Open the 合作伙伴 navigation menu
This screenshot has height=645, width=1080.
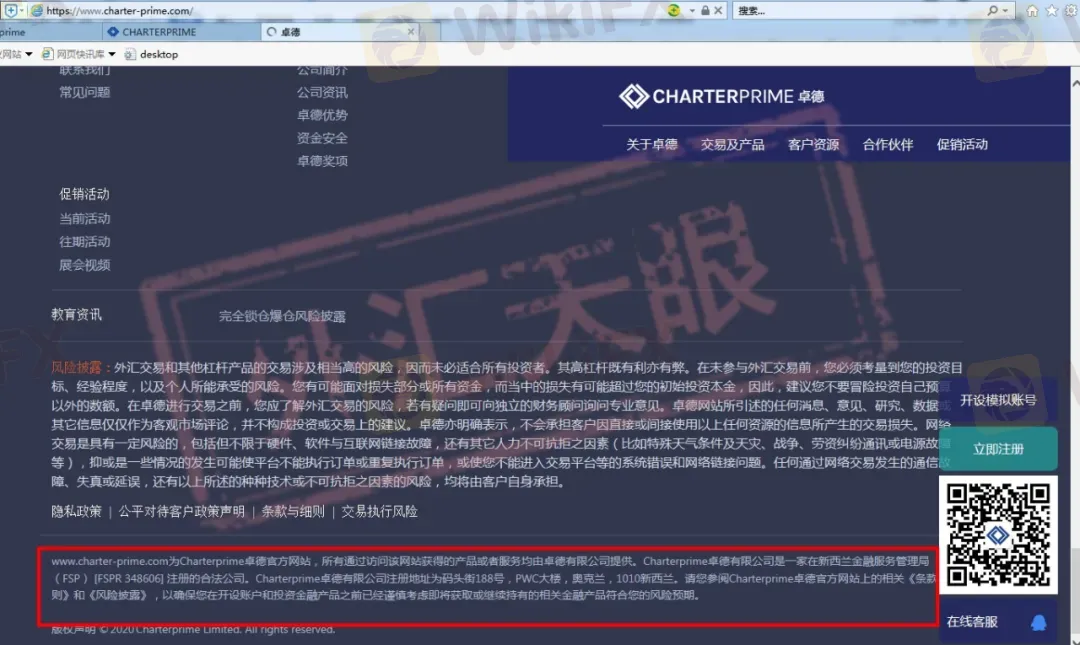[x=888, y=145]
